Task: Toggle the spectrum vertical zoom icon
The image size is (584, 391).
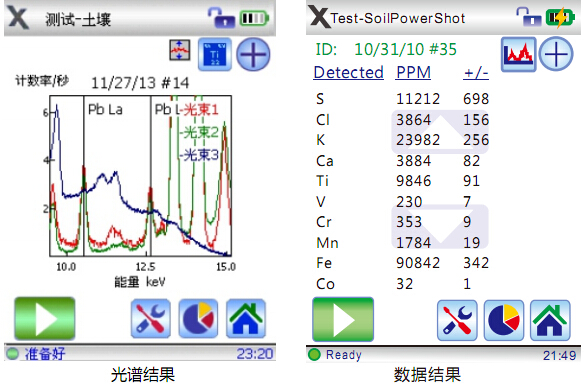Action: tap(180, 50)
